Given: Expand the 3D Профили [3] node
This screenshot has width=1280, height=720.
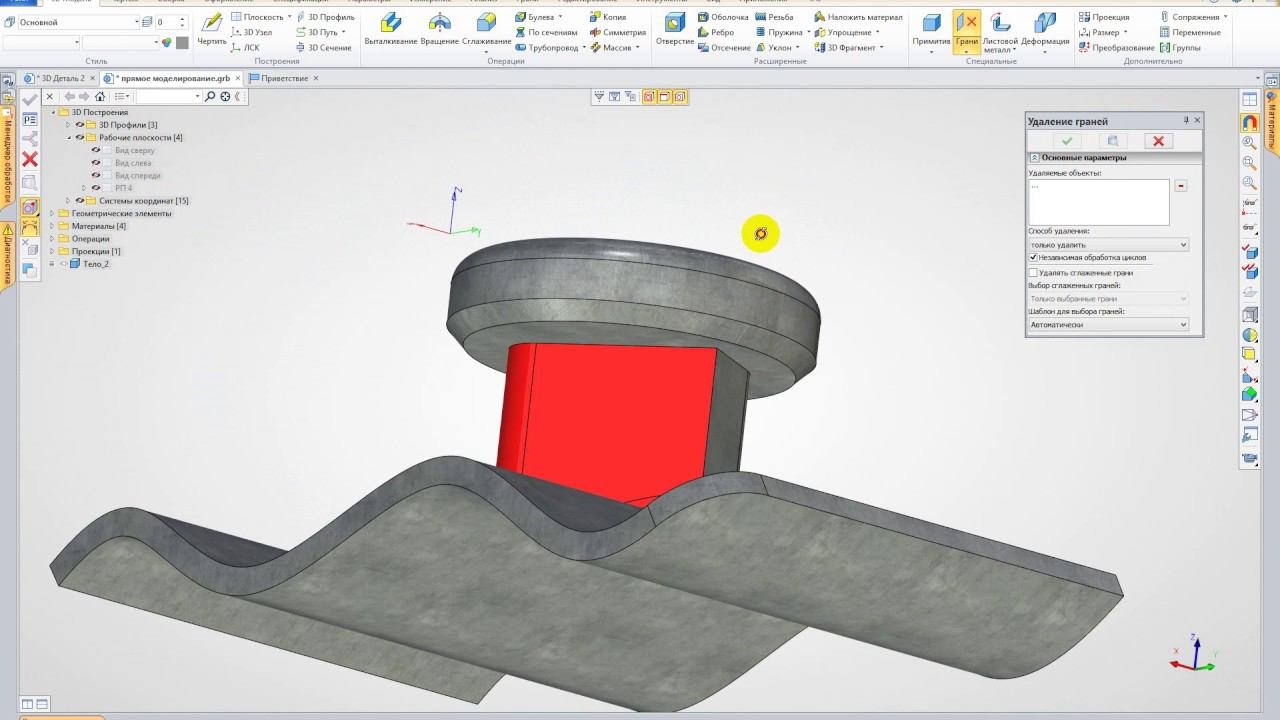Looking at the screenshot, I should click(x=68, y=125).
